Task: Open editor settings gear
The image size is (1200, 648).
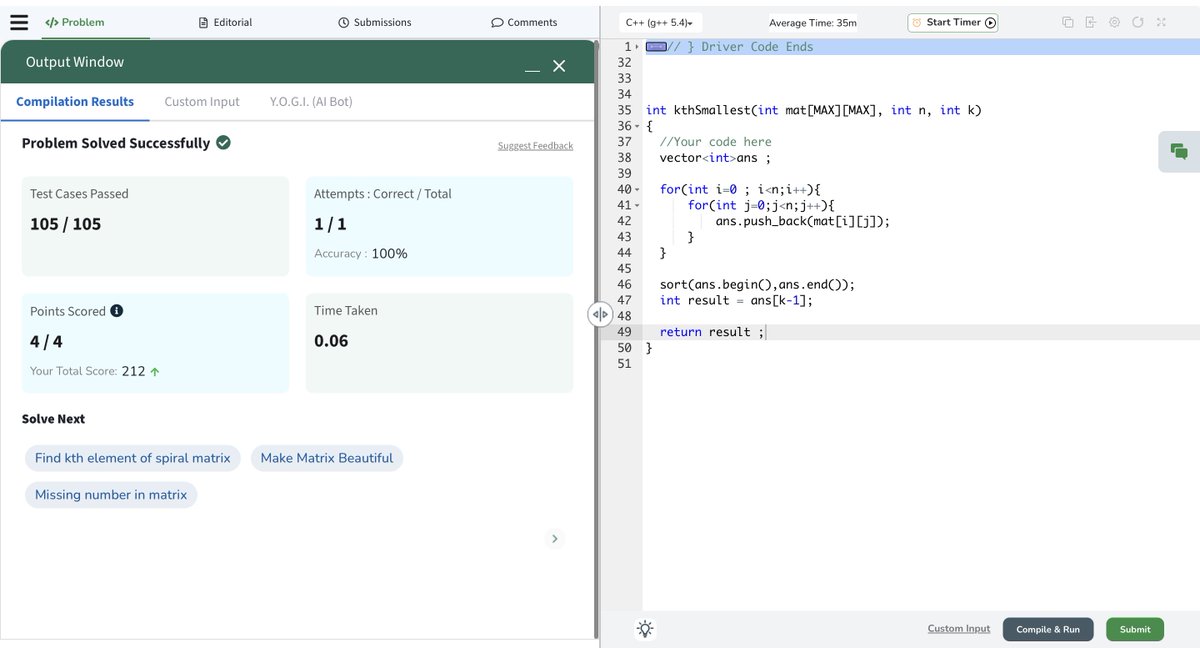Action: pos(1114,22)
